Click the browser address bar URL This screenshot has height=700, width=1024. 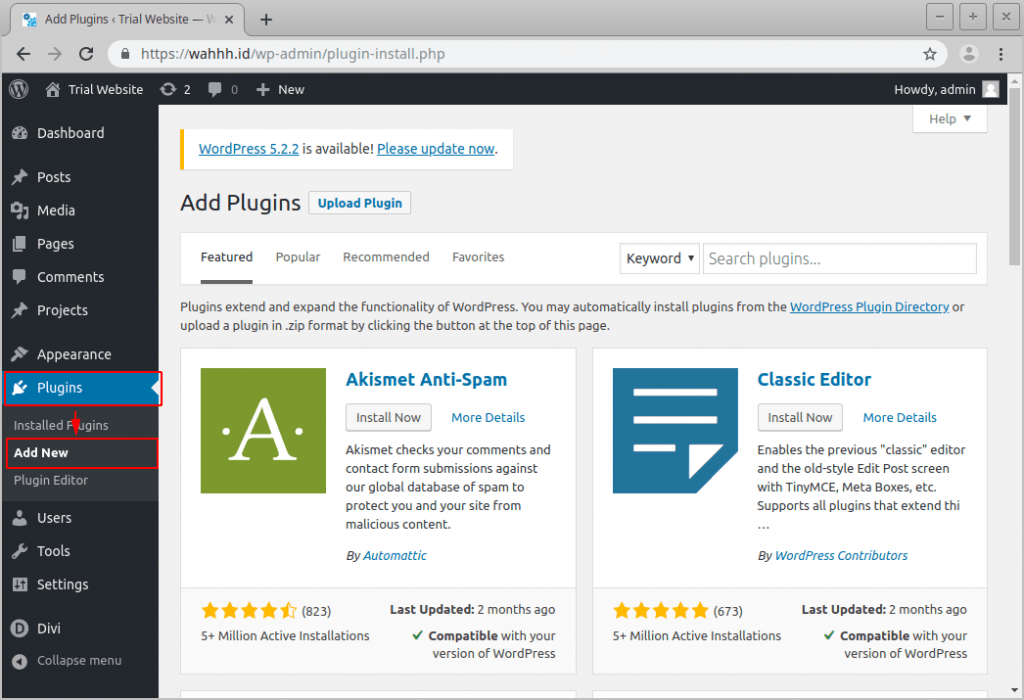[293, 54]
